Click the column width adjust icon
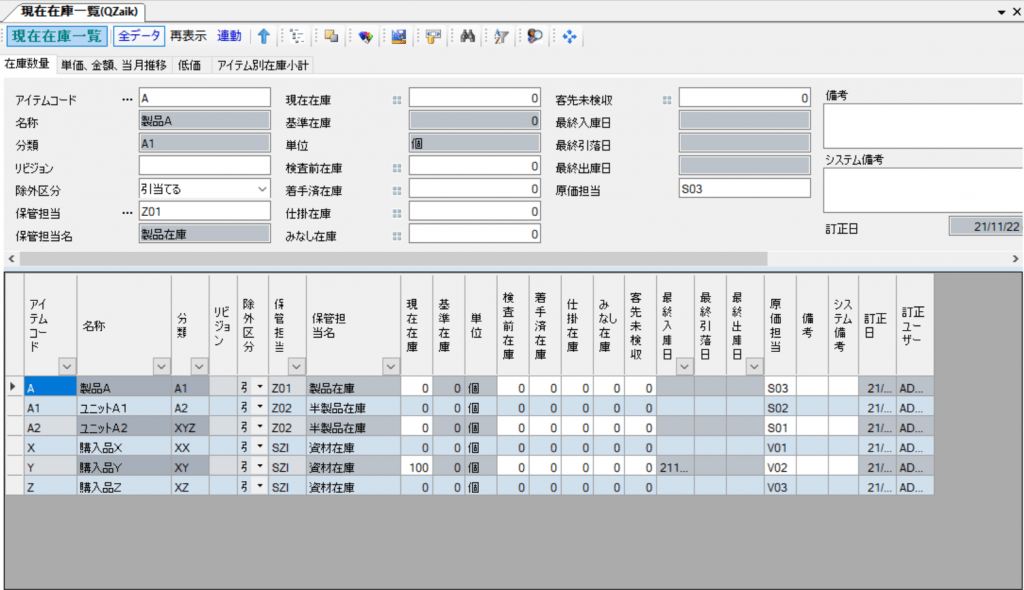The height and width of the screenshot is (590, 1024). pos(433,37)
